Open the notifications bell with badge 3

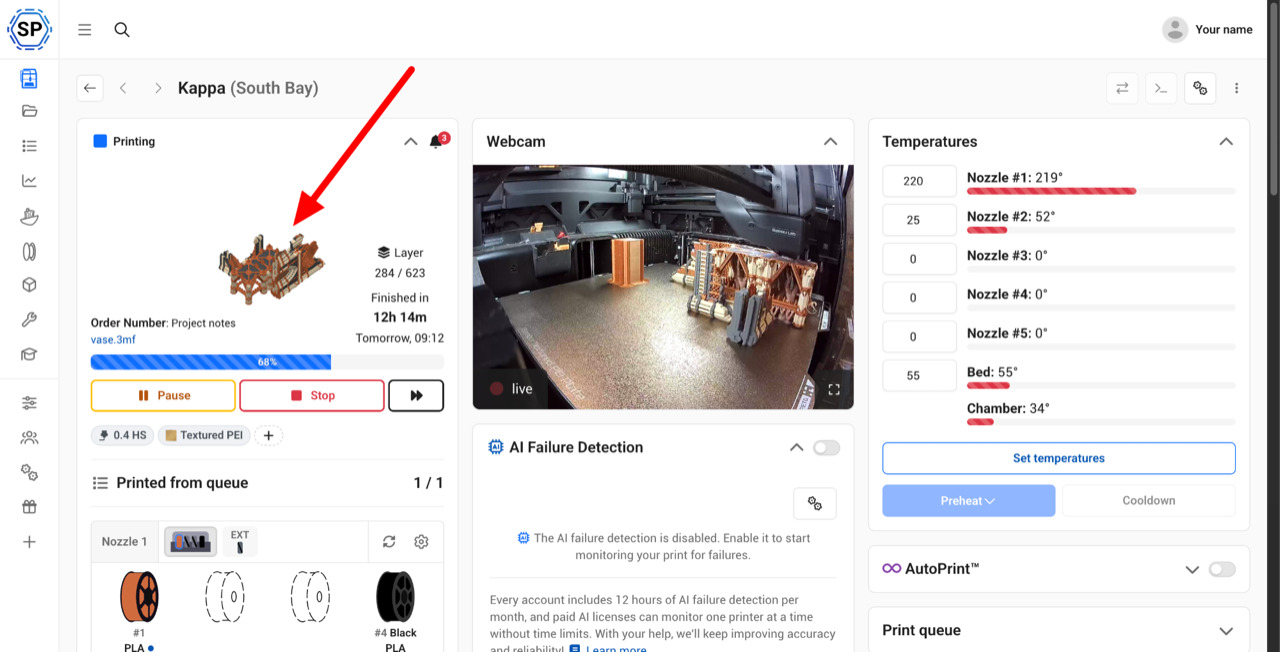pos(436,142)
